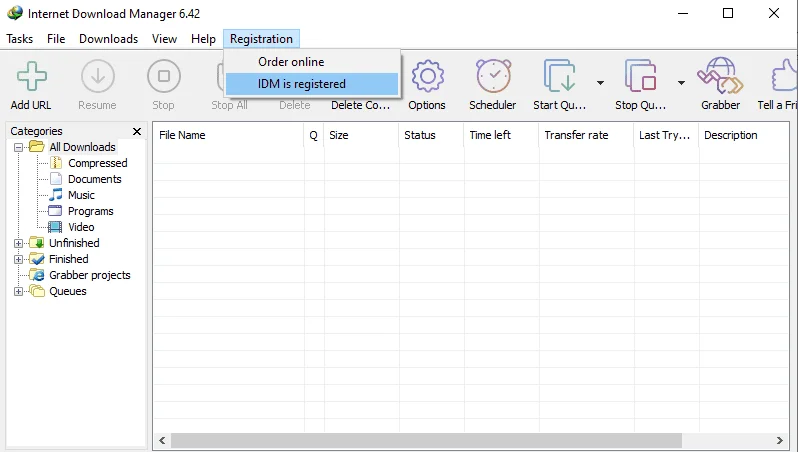Click the Grabber projects folder icon
Screen dimensions: 798x452
(x=37, y=275)
